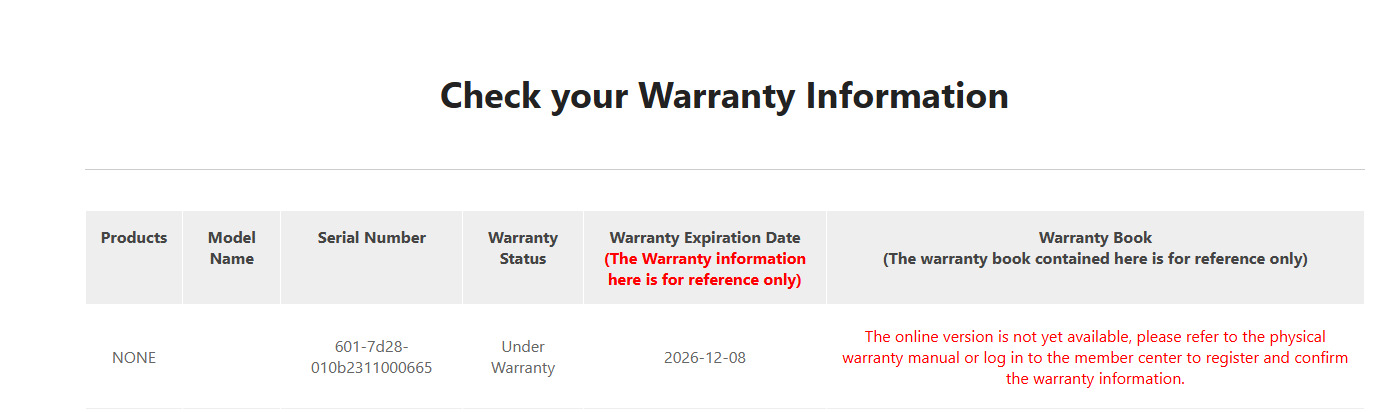This screenshot has height=412, width=1379.
Task: Click "The online version is not yet available" text
Action: click(998, 337)
